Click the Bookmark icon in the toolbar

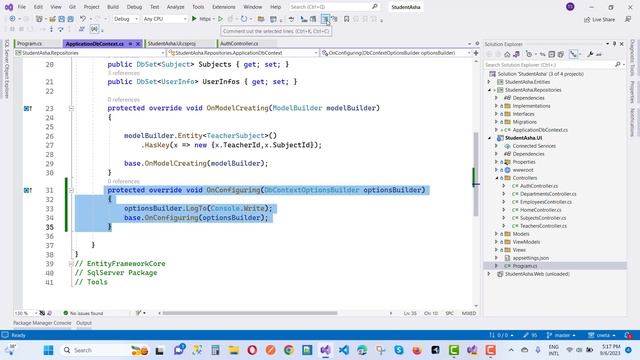click(x=346, y=19)
